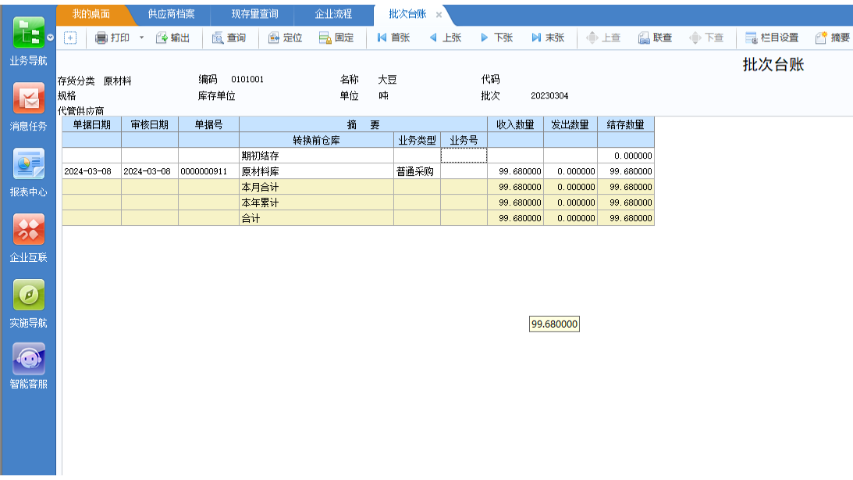Go to last record with 末张
Screen dimensions: 853x480
(548, 38)
